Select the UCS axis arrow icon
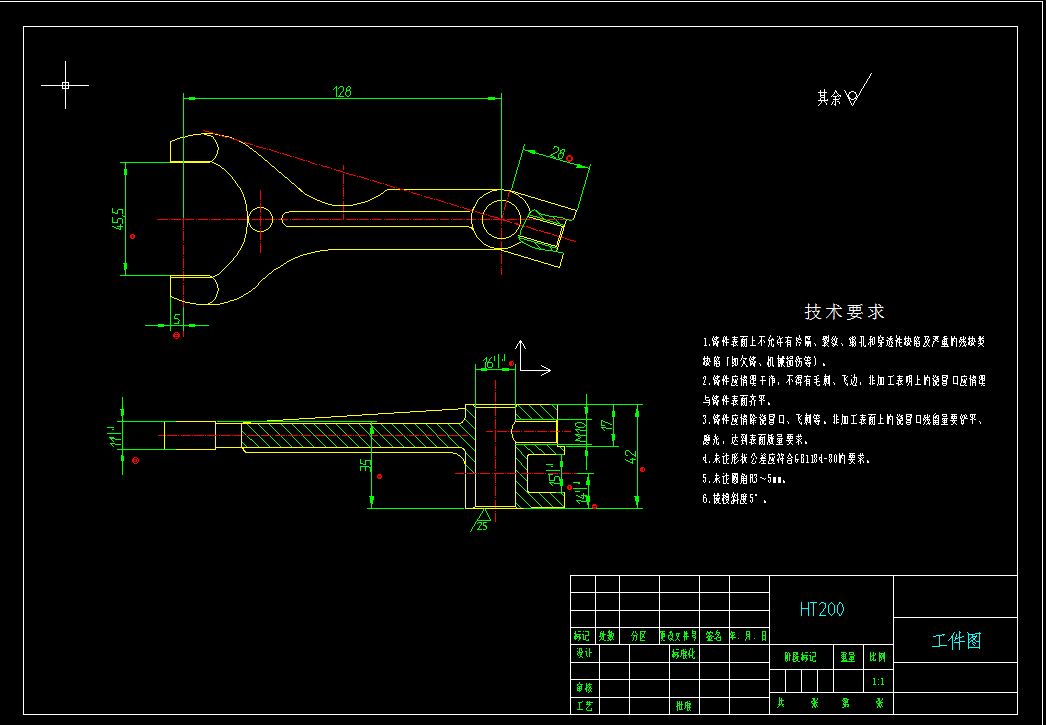The width and height of the screenshot is (1046, 725). pyautogui.click(x=530, y=365)
